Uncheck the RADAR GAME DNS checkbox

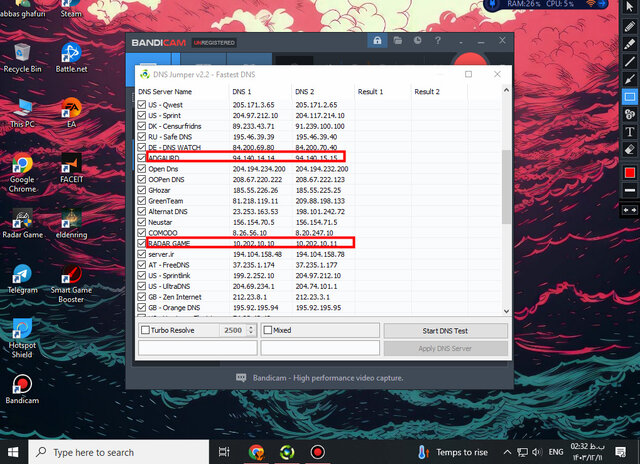141,242
